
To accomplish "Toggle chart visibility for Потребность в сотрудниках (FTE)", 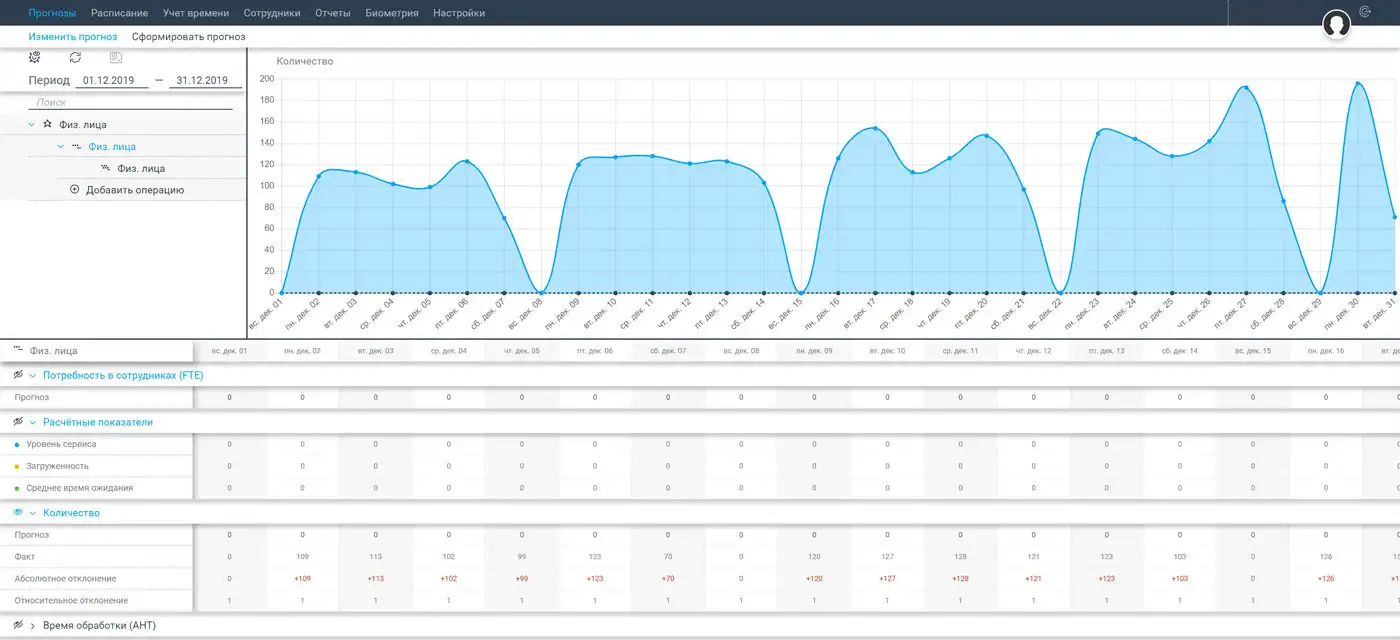I will 18,375.
